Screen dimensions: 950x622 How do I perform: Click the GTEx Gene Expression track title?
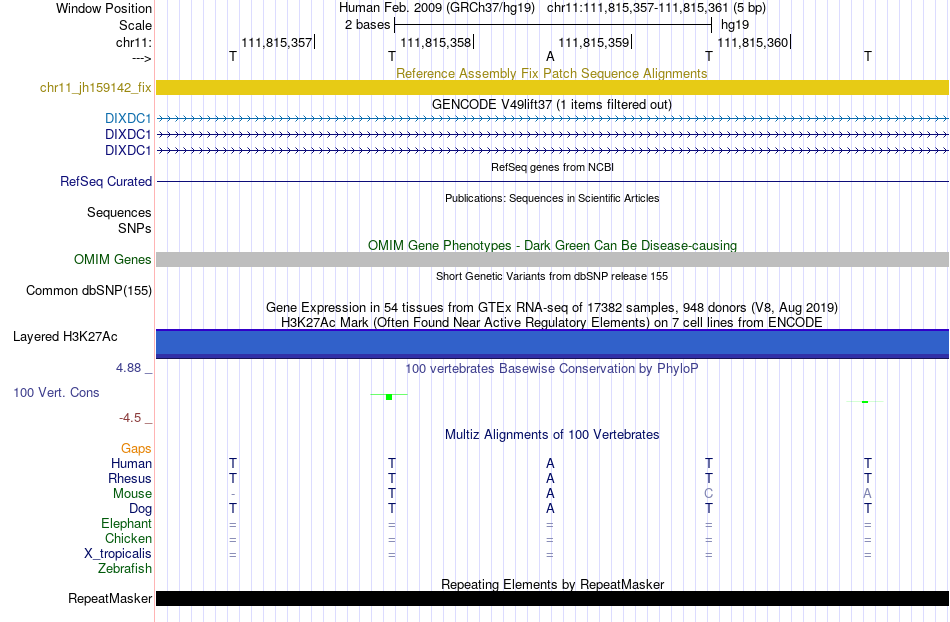[552, 308]
